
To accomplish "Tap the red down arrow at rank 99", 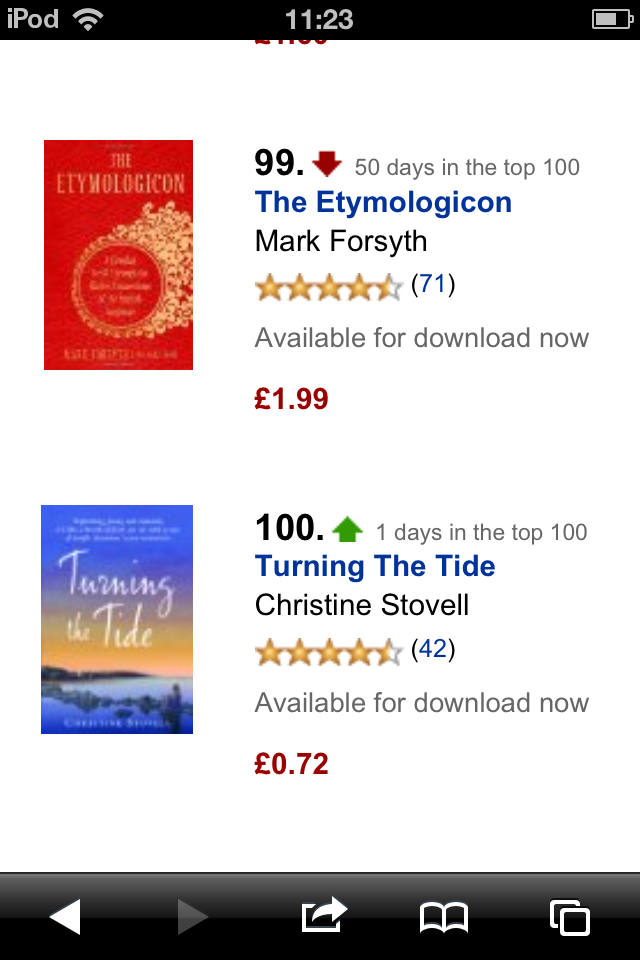I will 327,163.
